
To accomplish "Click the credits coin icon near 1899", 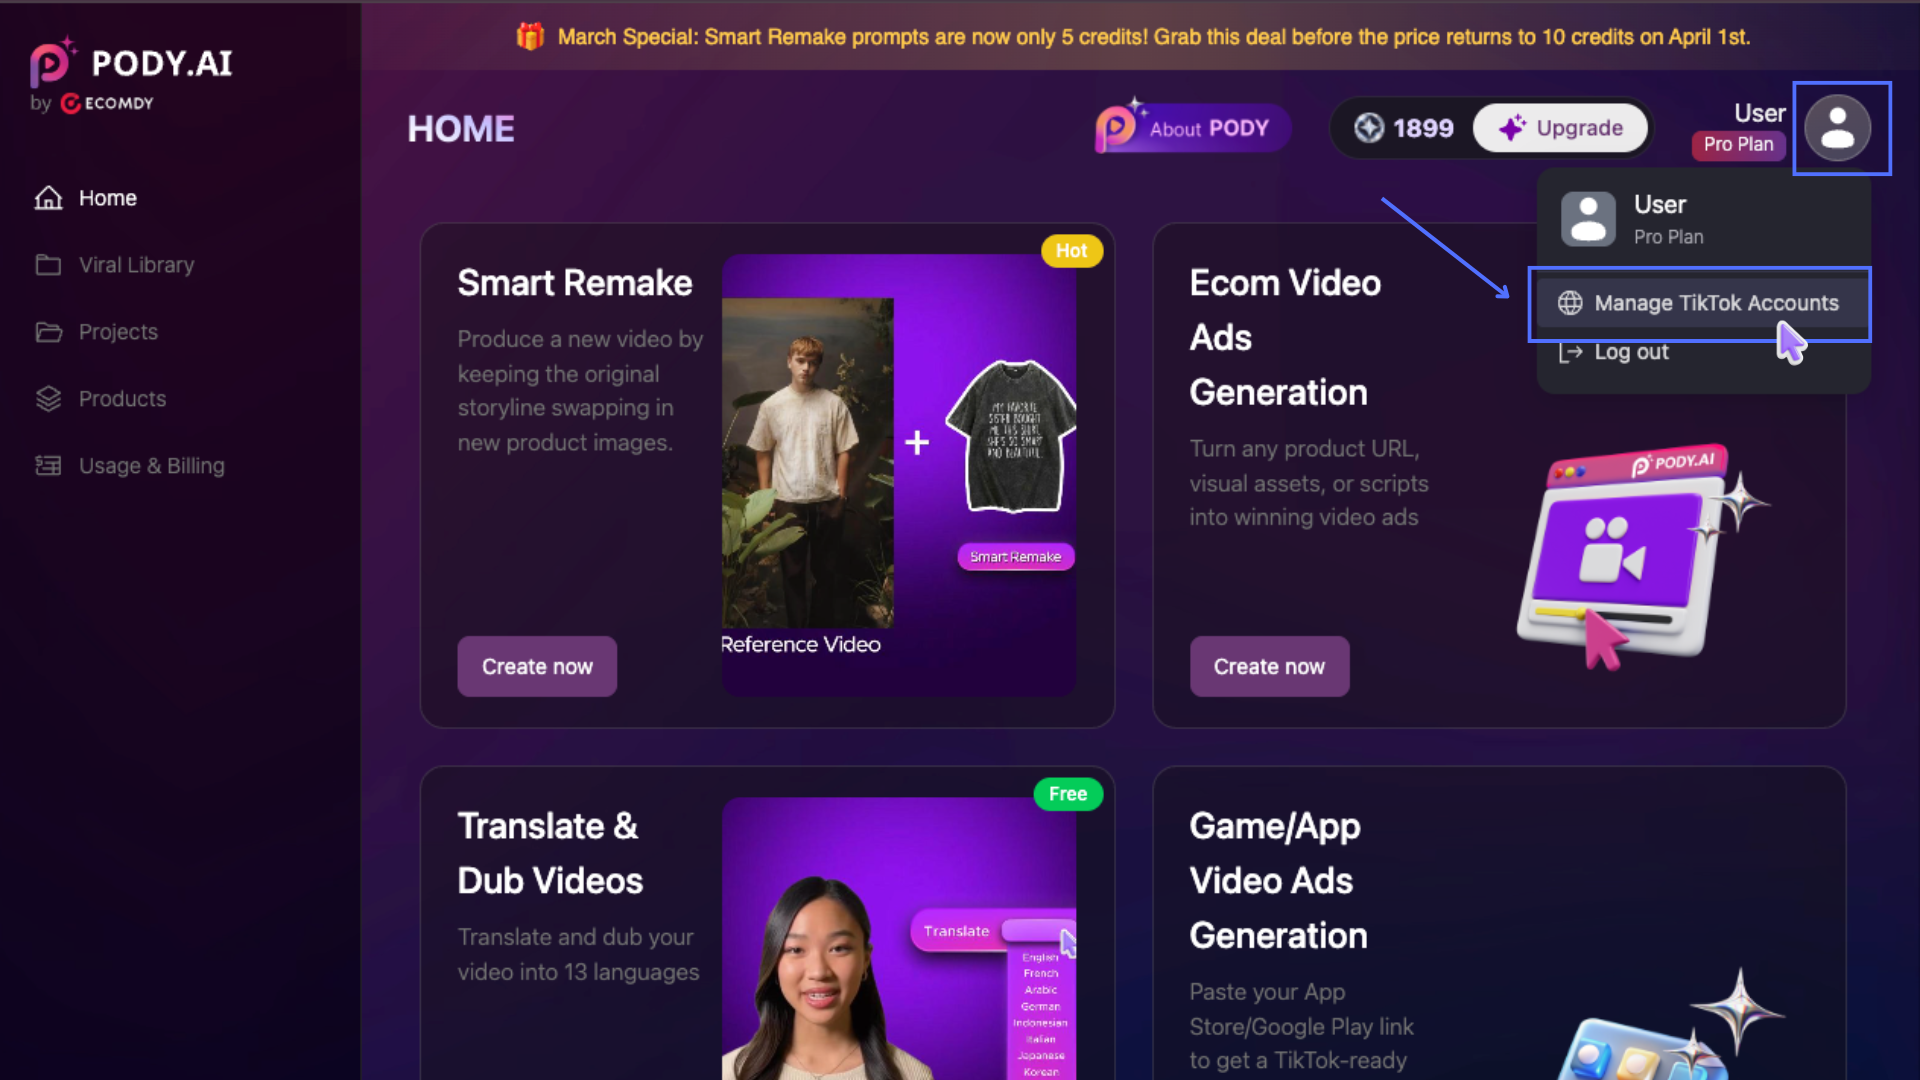I will (x=1369, y=128).
